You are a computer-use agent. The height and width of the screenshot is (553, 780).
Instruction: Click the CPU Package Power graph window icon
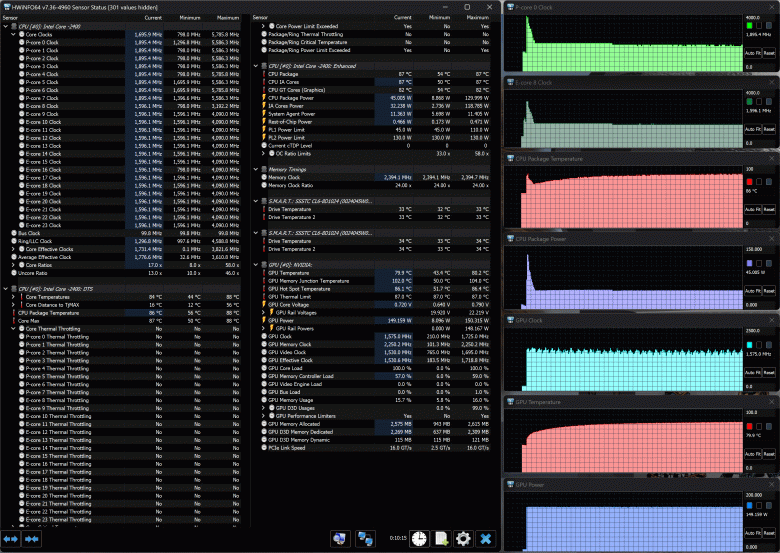click(x=510, y=239)
